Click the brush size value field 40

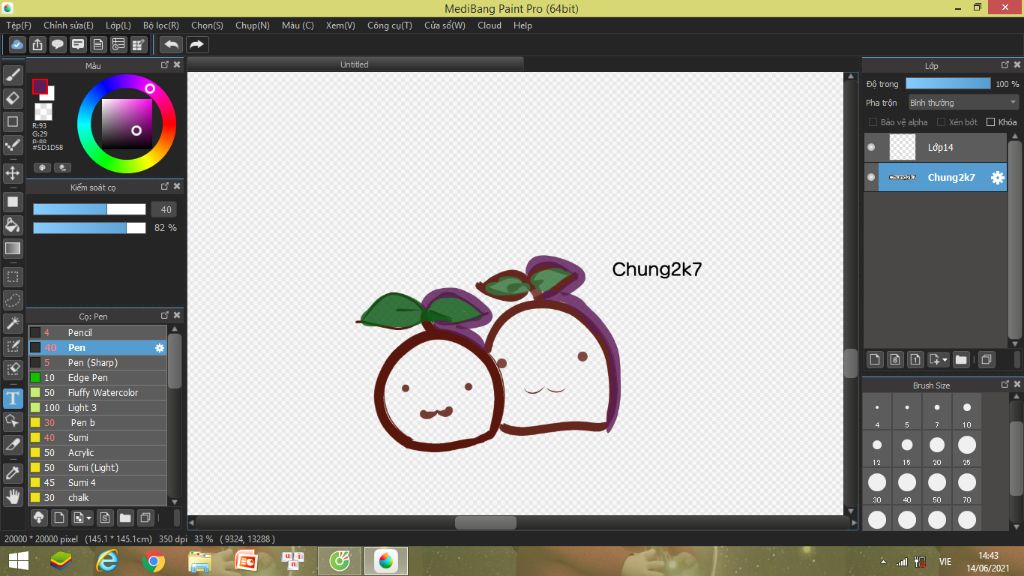point(166,209)
